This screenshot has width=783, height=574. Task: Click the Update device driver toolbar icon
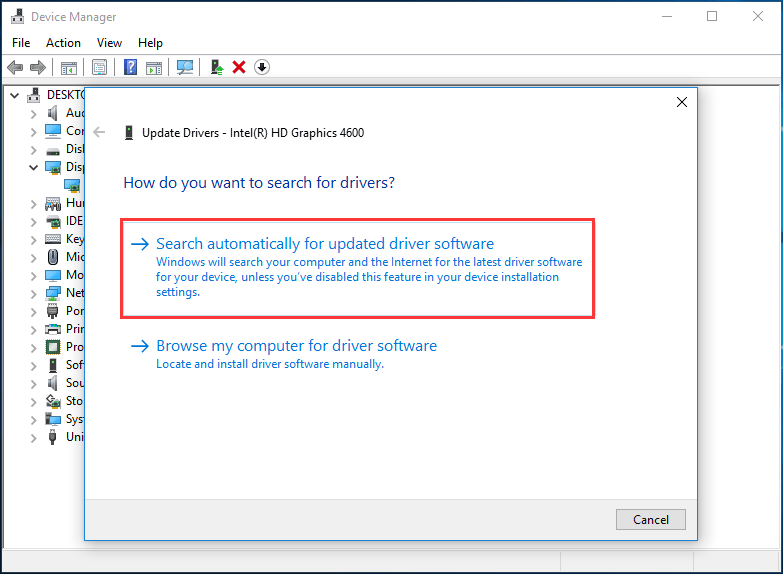pos(216,67)
